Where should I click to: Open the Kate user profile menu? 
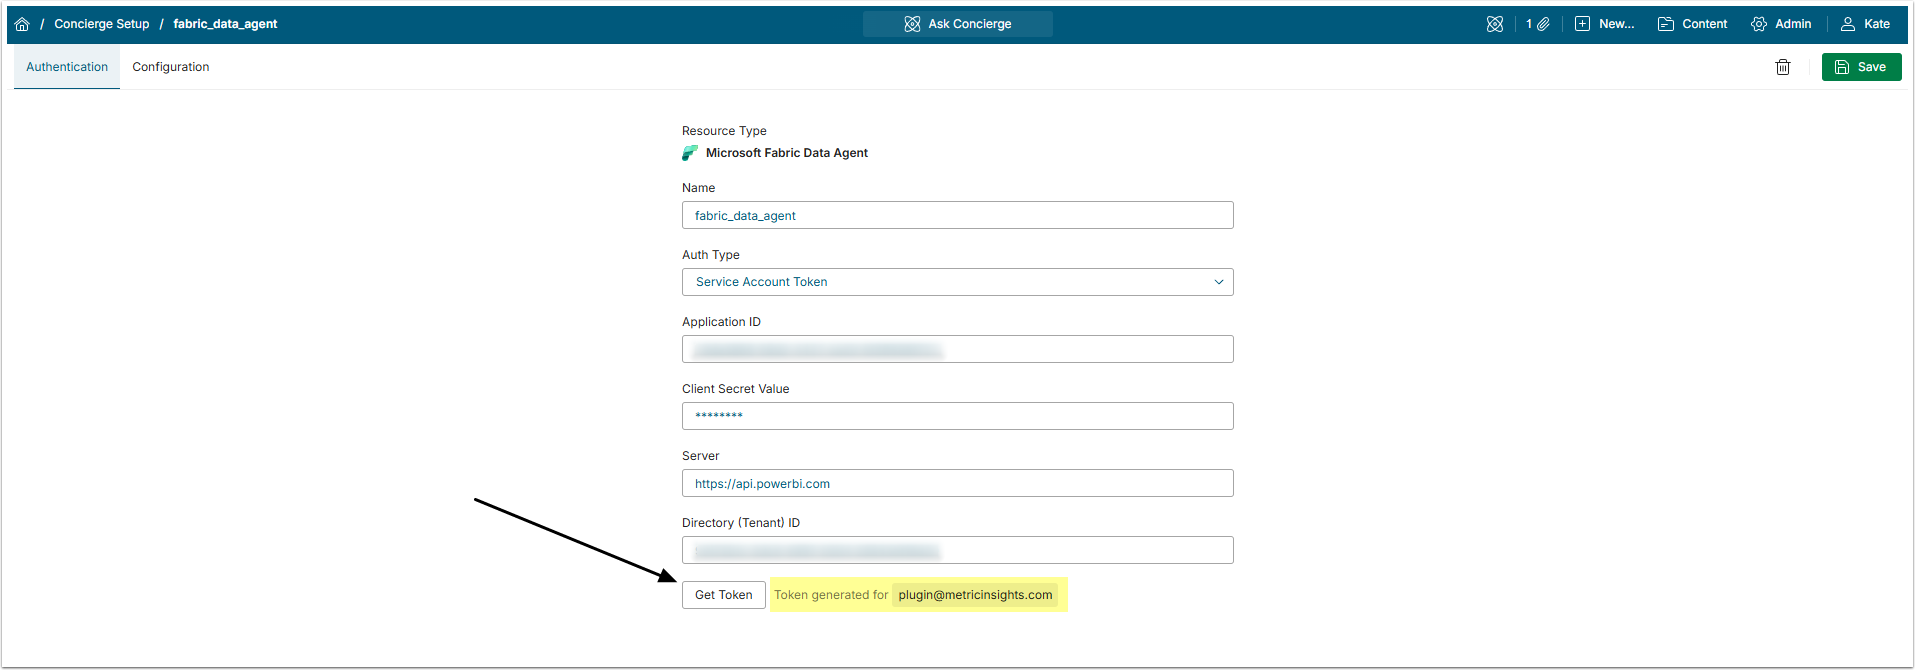(x=1865, y=24)
